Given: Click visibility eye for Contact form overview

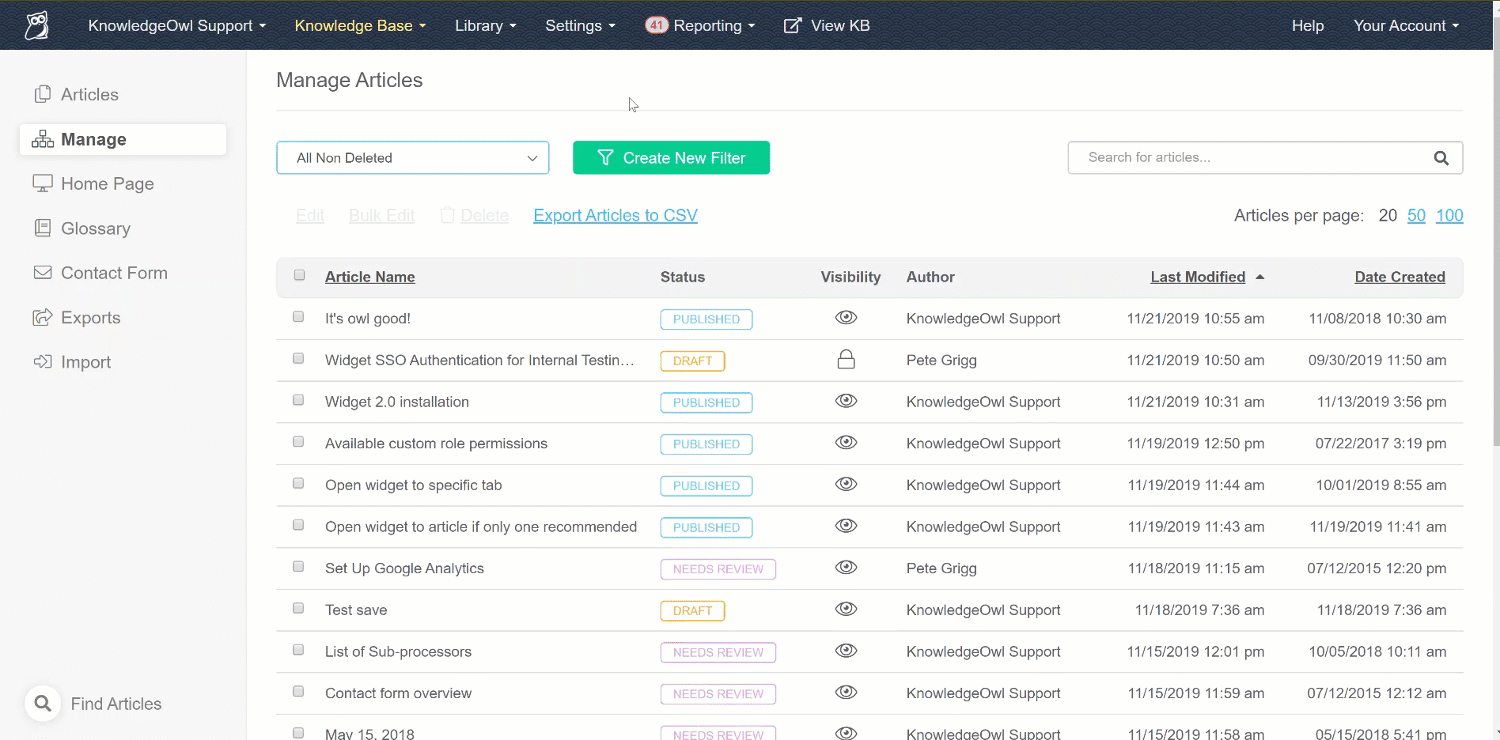Looking at the screenshot, I should tap(846, 692).
